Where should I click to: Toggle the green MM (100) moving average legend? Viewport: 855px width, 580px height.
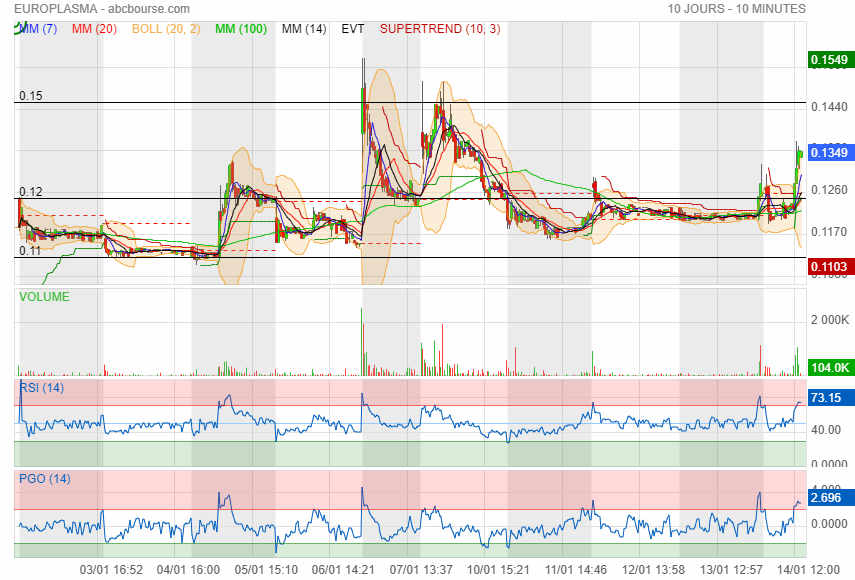(x=241, y=29)
